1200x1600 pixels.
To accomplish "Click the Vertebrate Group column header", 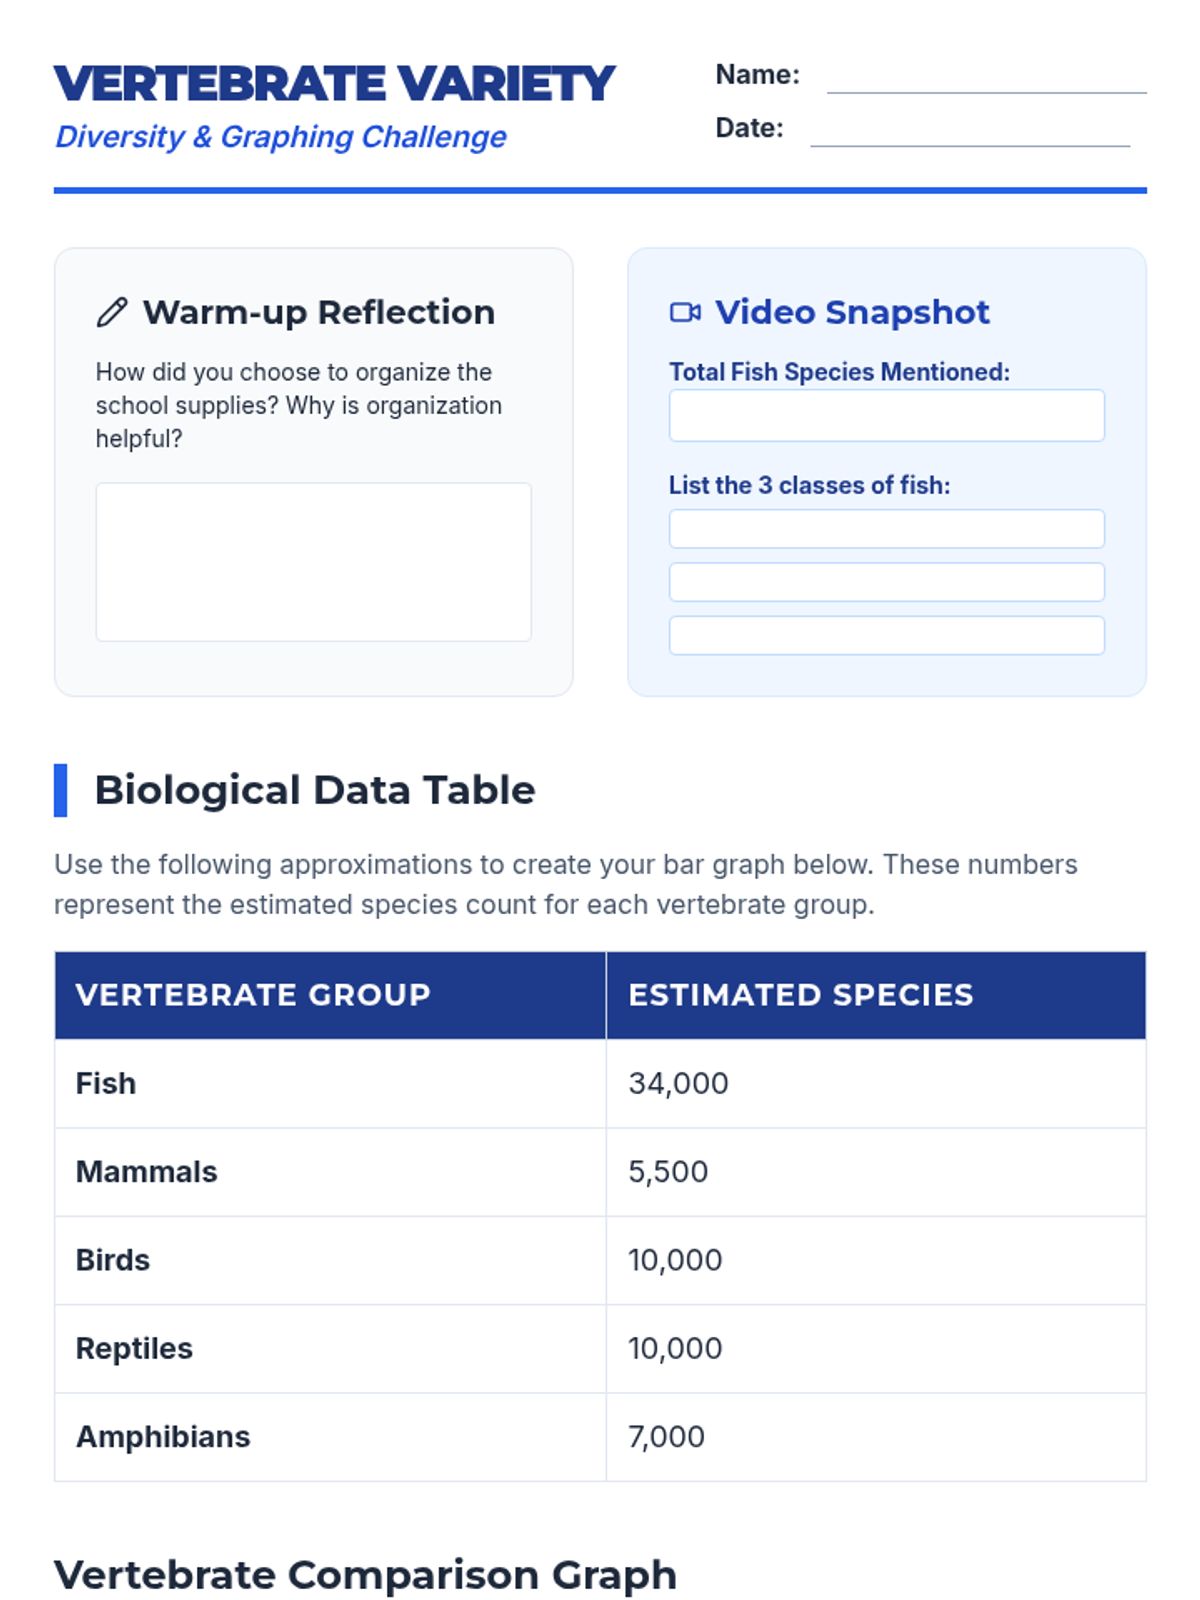I will [253, 995].
